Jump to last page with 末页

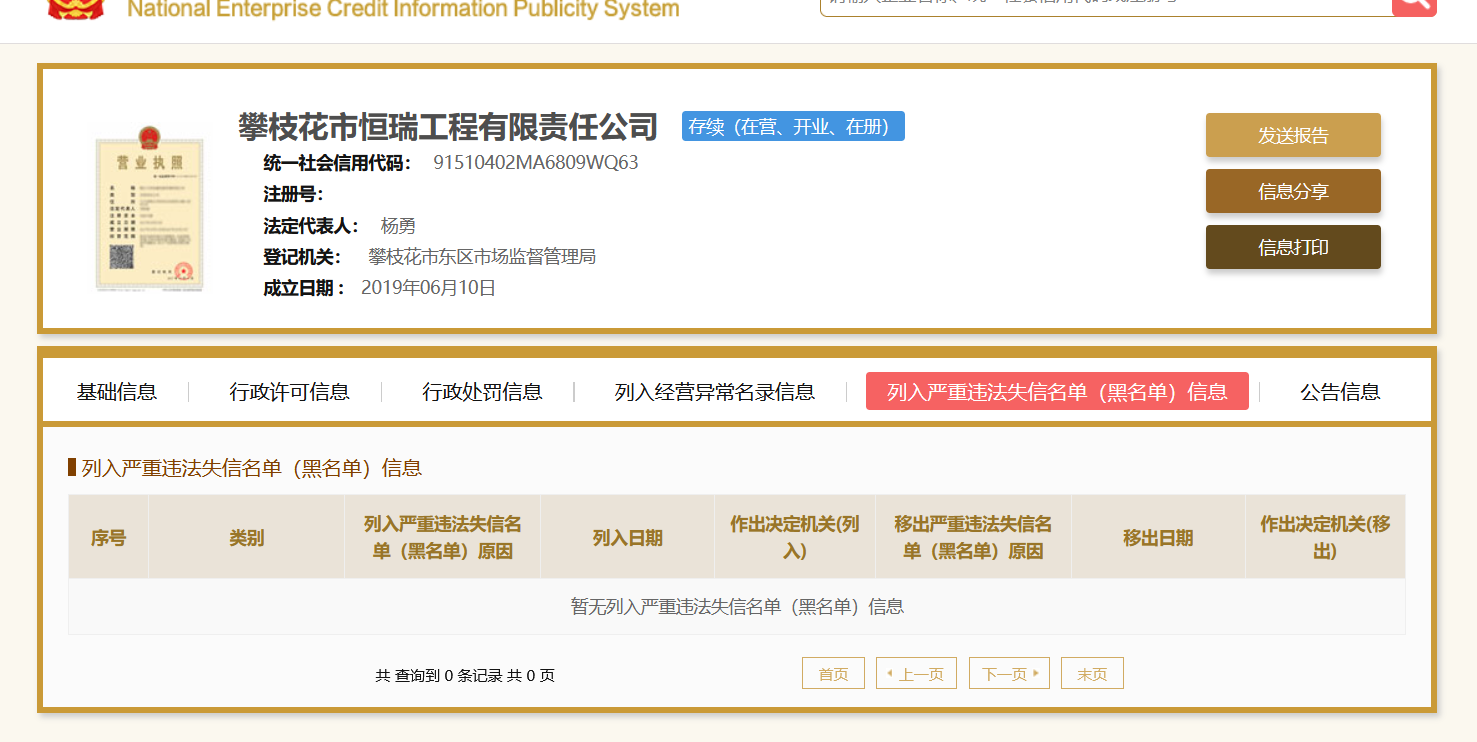(1092, 674)
